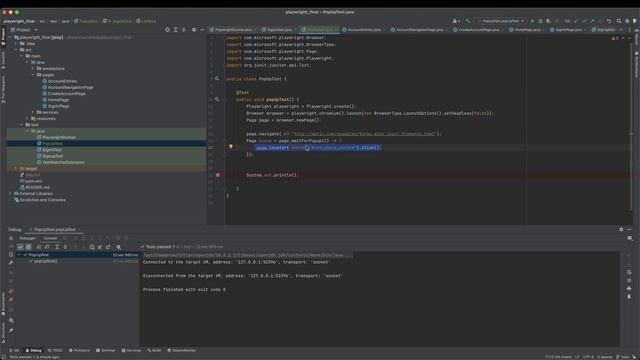640x360 pixels.
Task: Click the yellow intention lightbulb in the editor
Action: click(x=231, y=147)
